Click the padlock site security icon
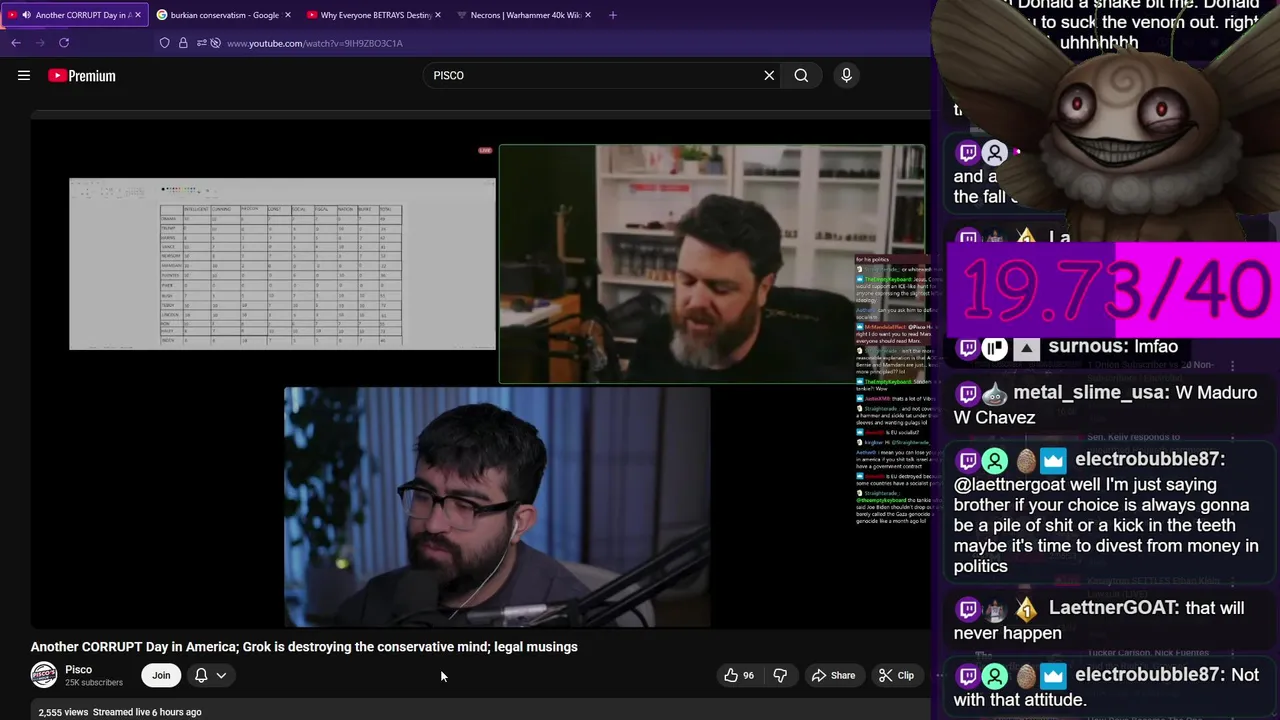 (x=183, y=43)
